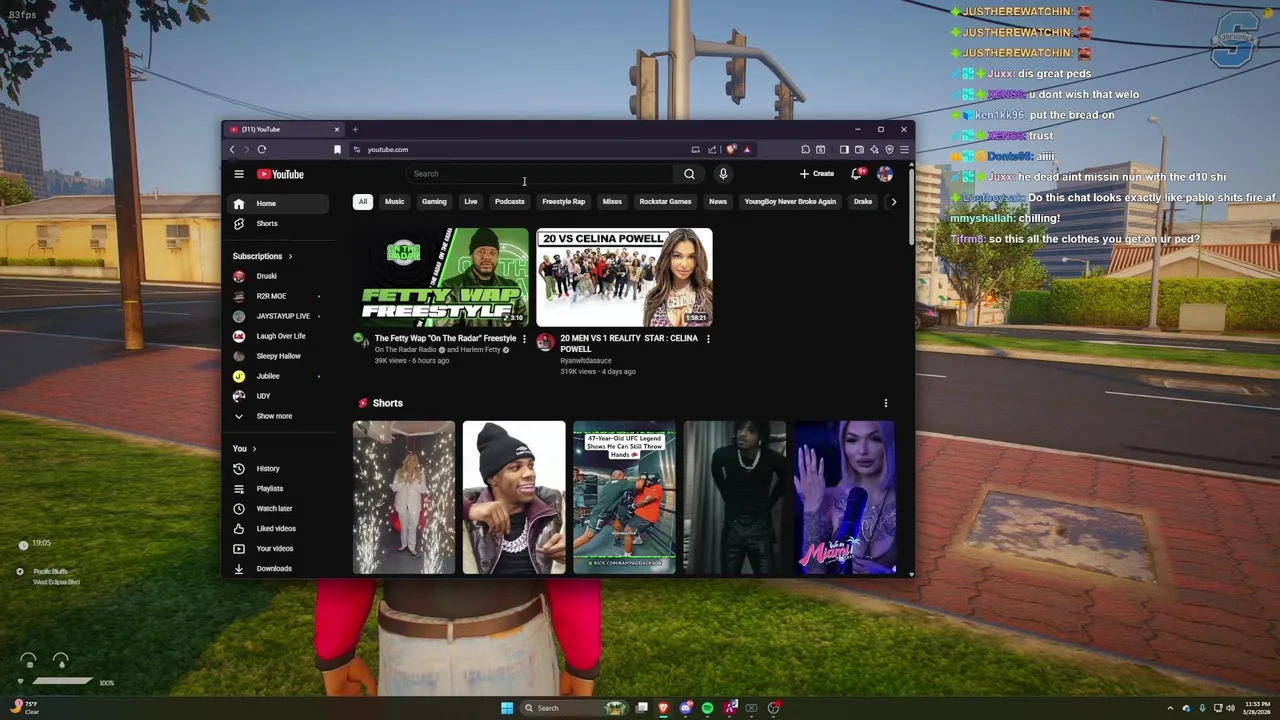Select the All filter chip
1280x720 pixels.
(363, 202)
